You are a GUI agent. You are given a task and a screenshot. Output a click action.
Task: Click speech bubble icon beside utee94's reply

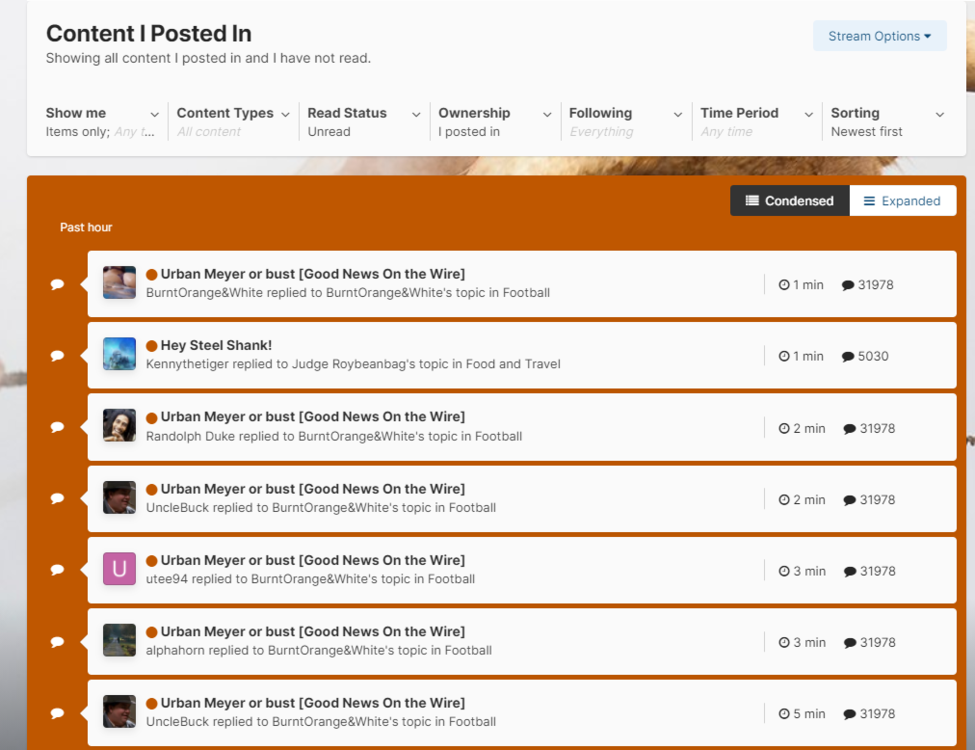point(57,570)
